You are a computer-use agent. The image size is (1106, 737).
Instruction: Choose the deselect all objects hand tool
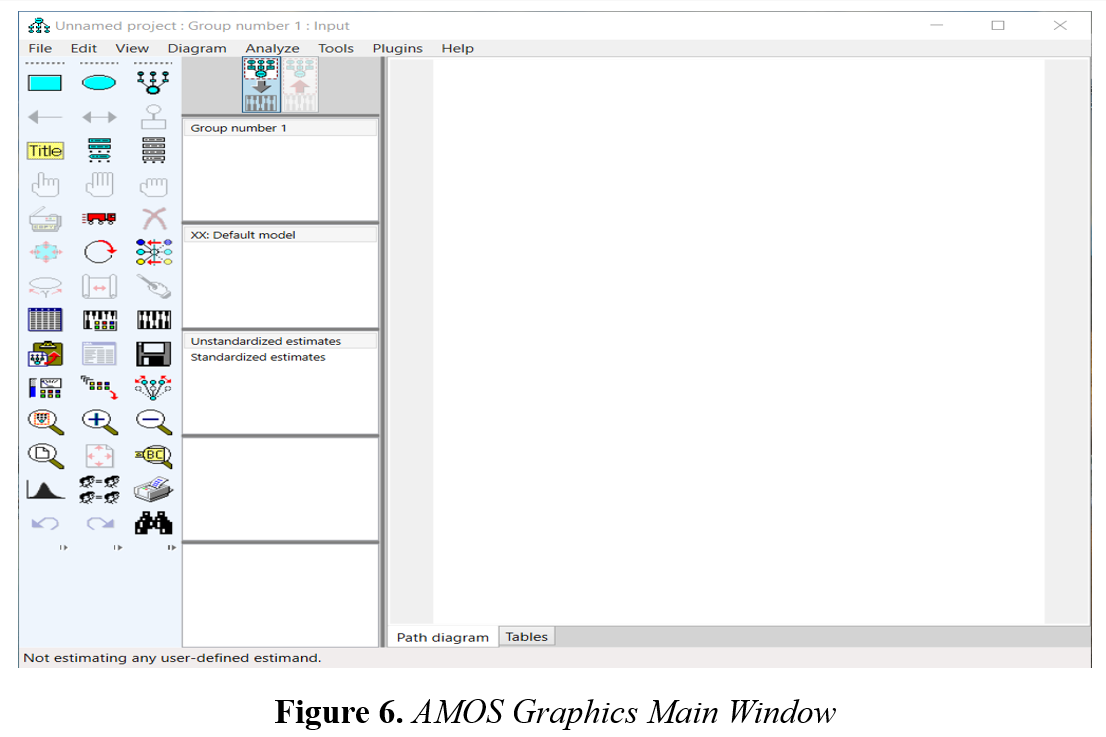click(153, 186)
